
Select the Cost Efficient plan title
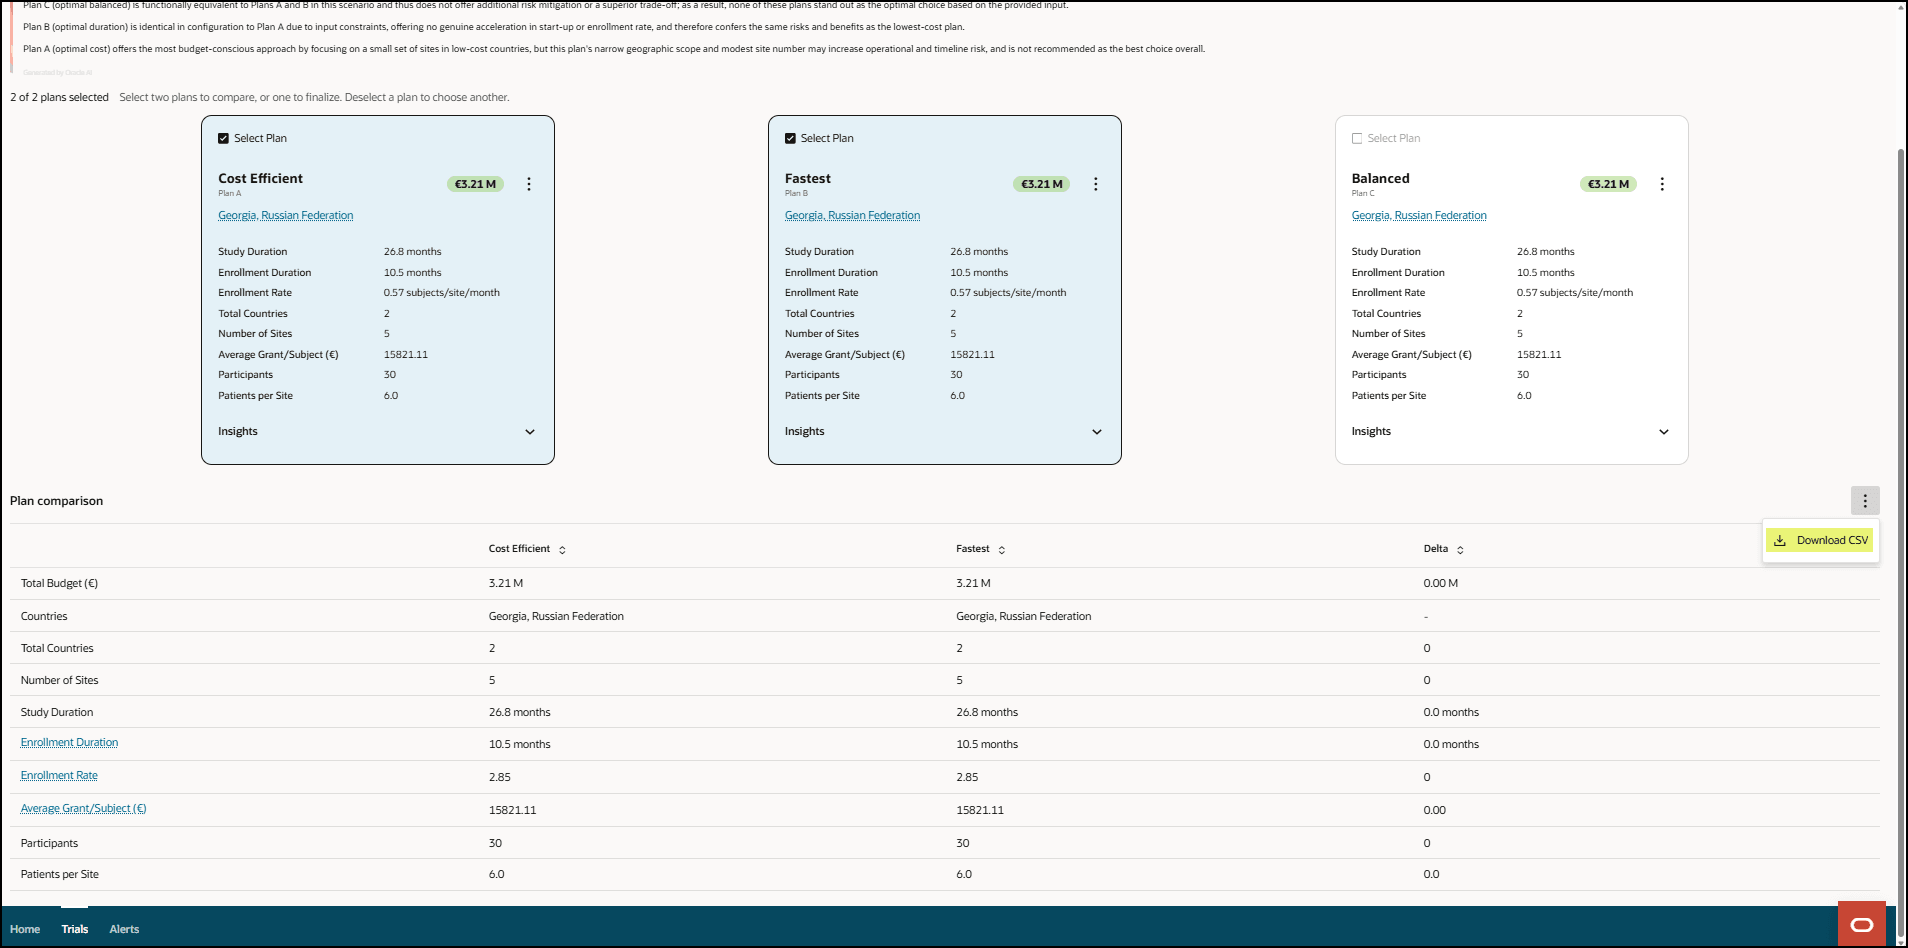(x=260, y=178)
